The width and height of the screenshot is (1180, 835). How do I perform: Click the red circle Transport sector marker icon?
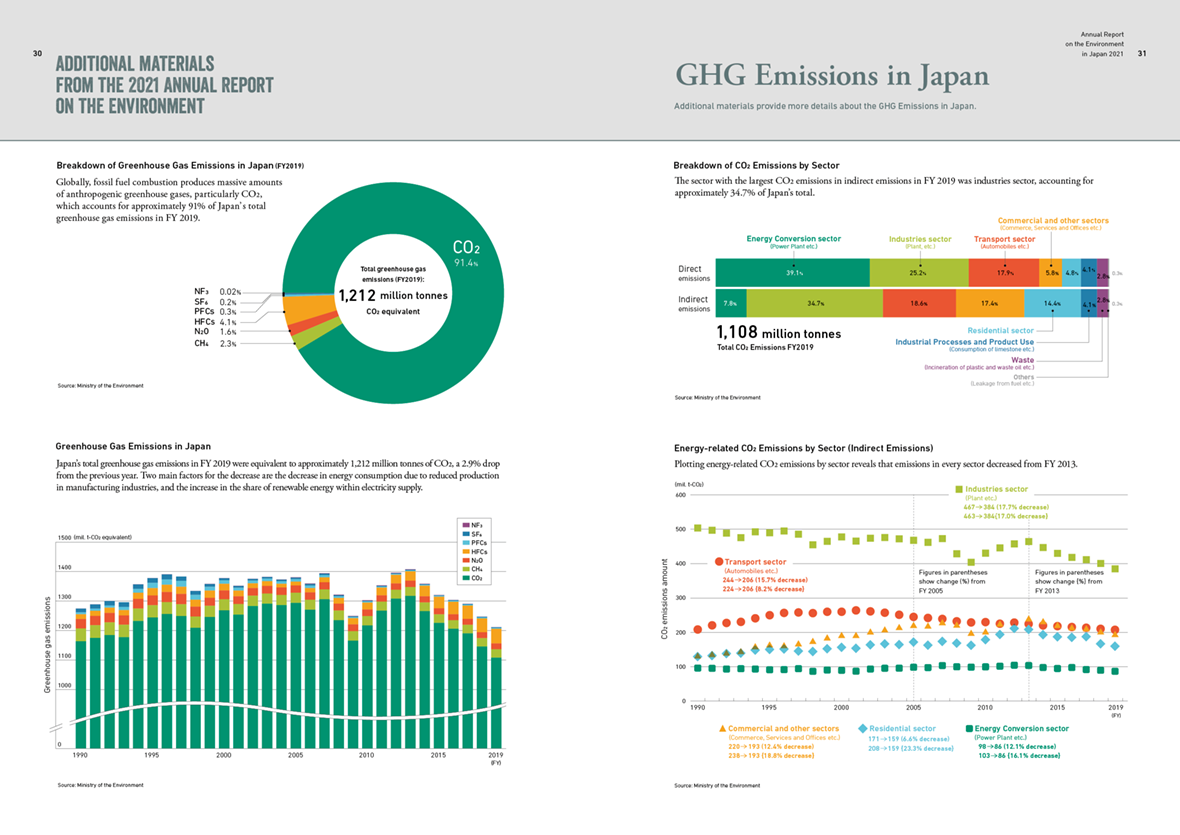tap(718, 562)
